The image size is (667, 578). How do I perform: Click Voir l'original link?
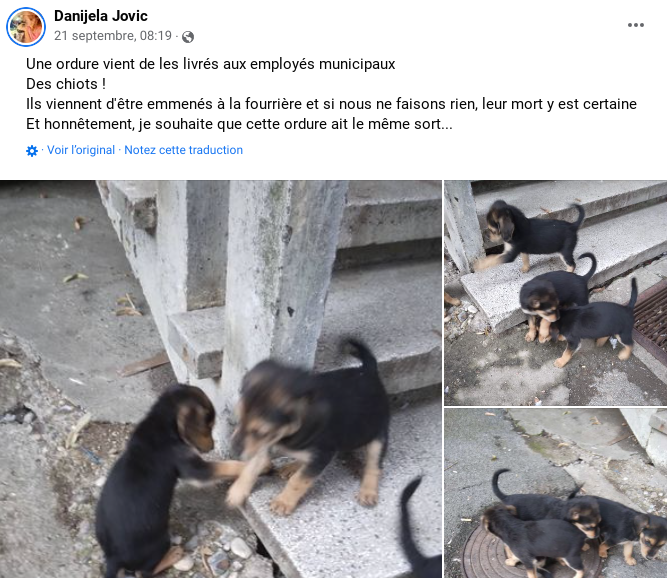(x=81, y=150)
